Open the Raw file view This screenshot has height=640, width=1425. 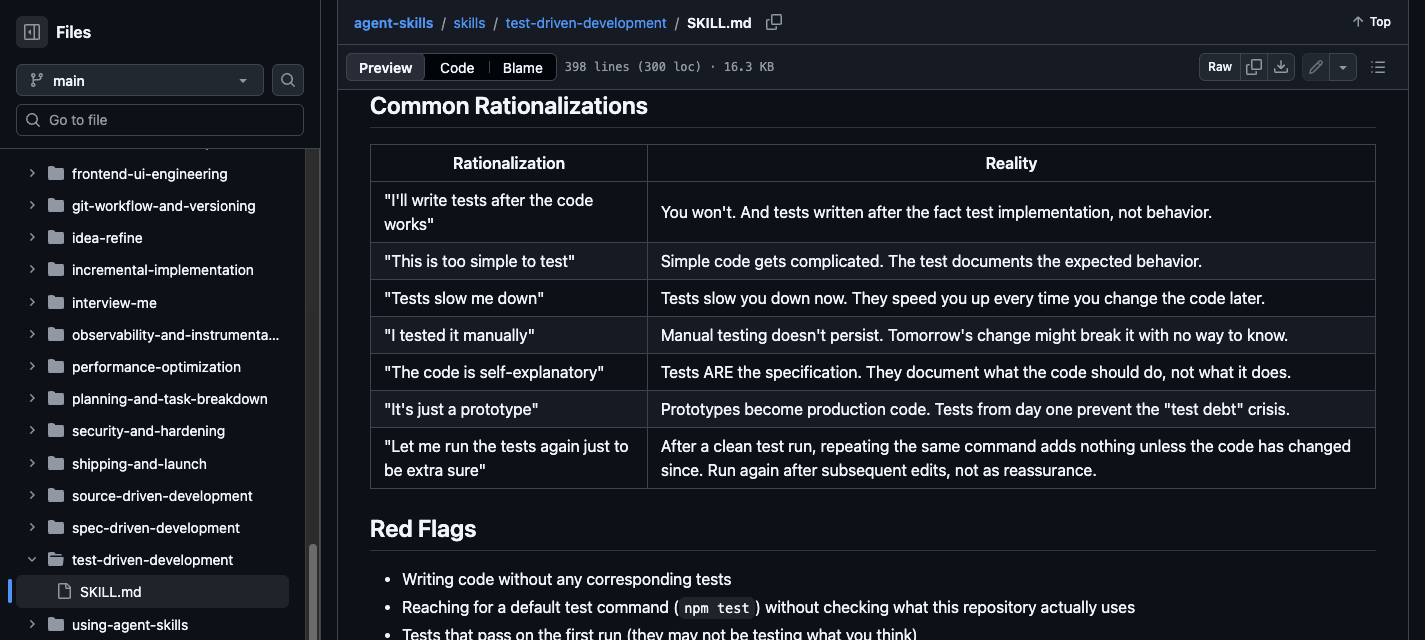pyautogui.click(x=1220, y=67)
